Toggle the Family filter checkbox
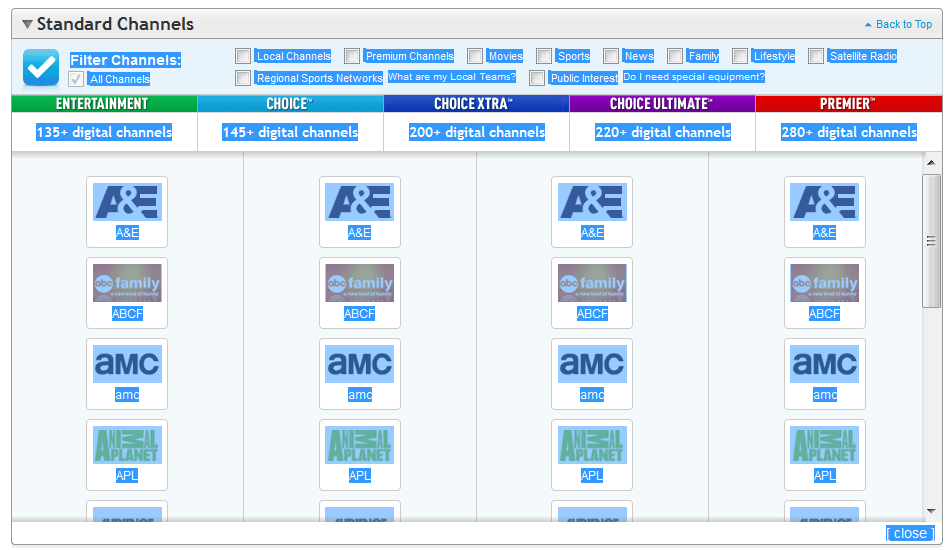Screen dimensions: 948x550 675,56
